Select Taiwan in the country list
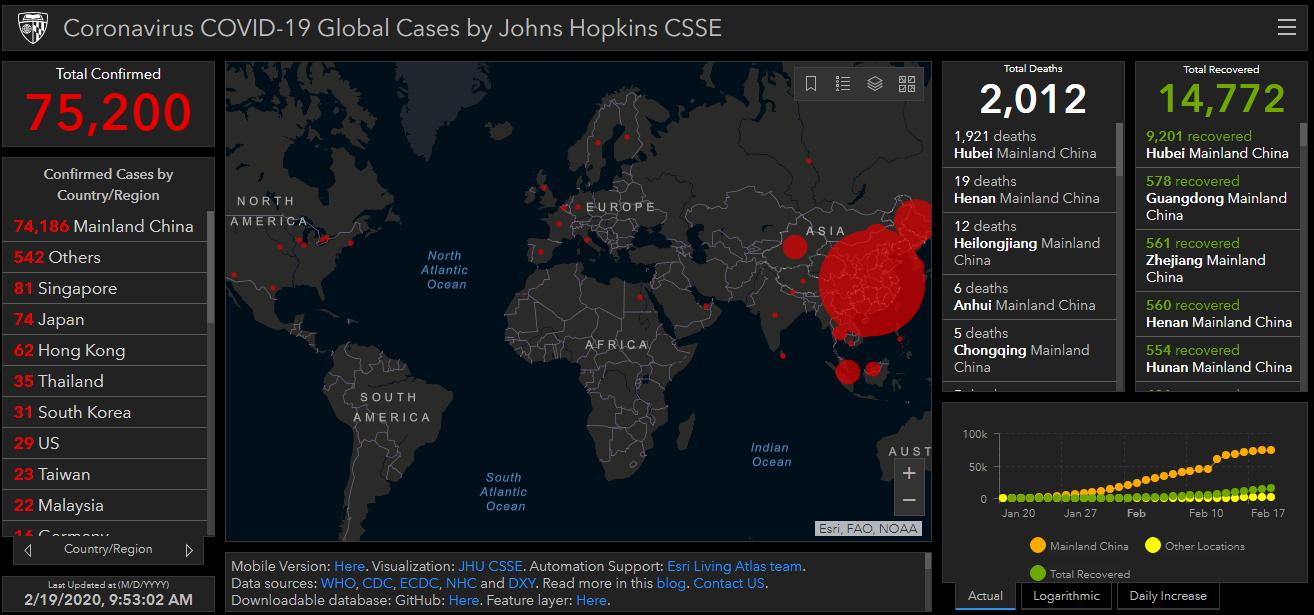The image size is (1314, 615). [x=105, y=474]
